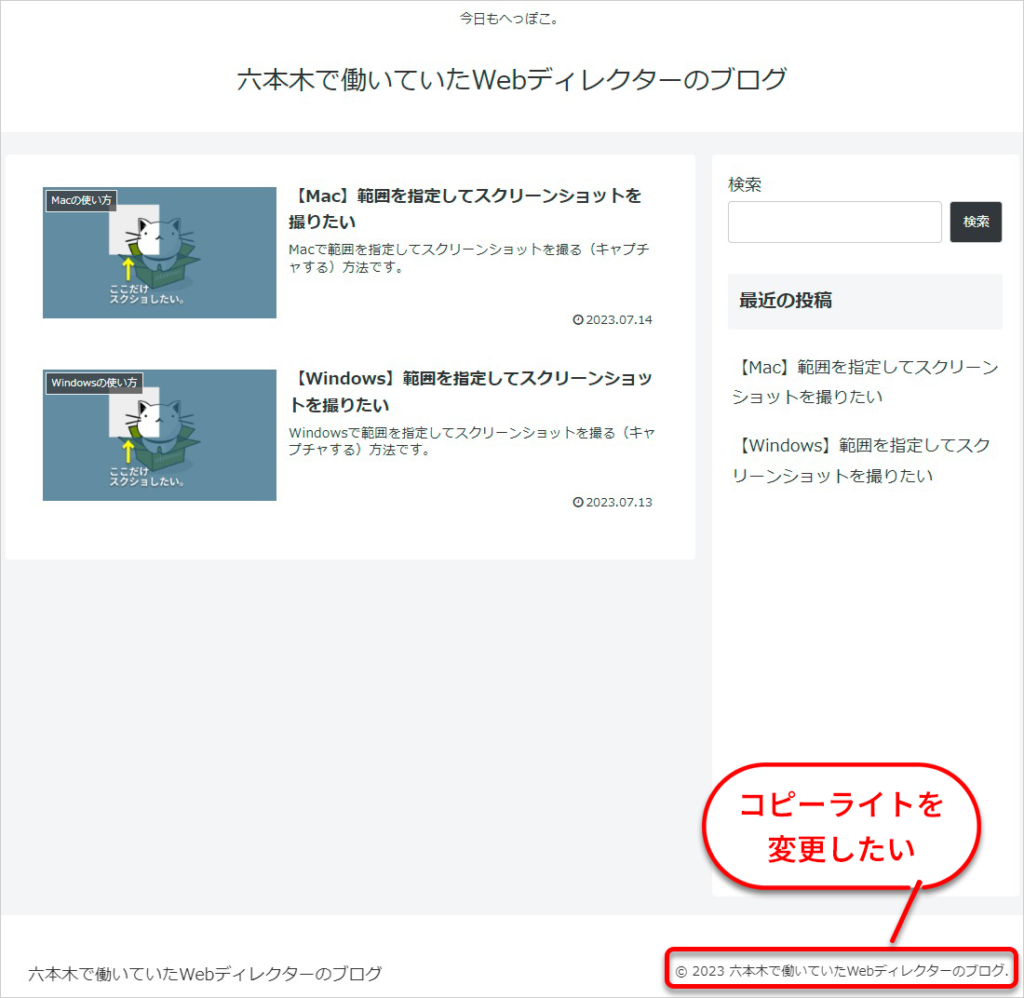Open the 【Mac】 link under 最近の投稿

point(864,381)
